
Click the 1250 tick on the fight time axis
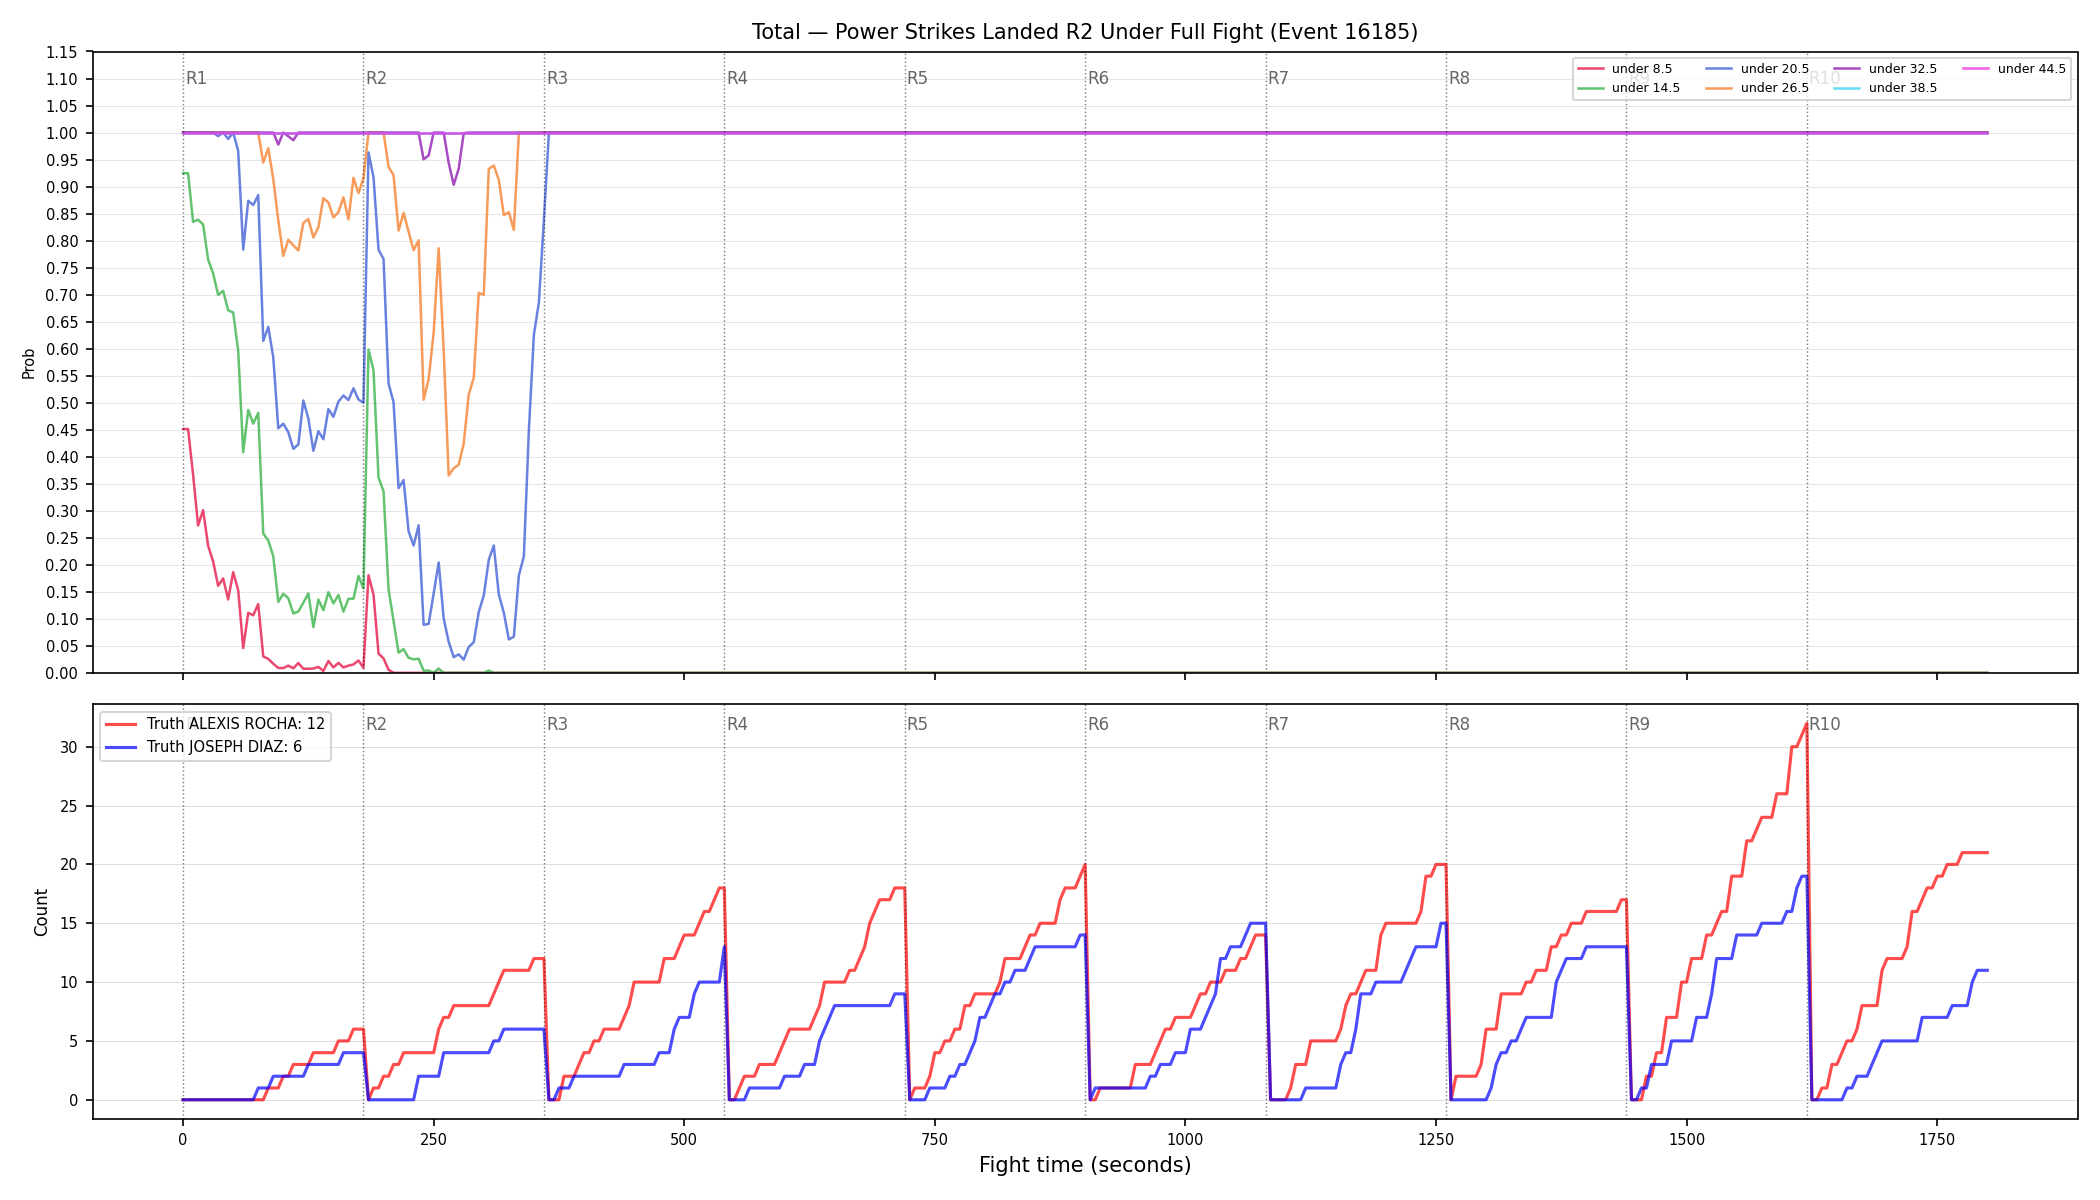(1436, 1139)
